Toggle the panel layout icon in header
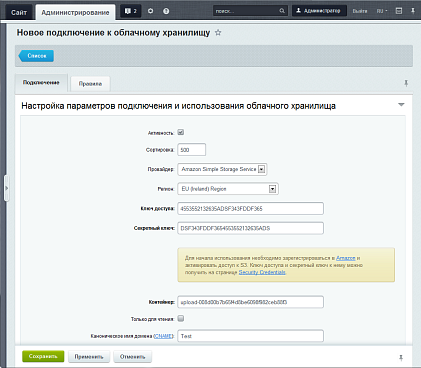Viewport: 421px width, 368px height. click(x=399, y=11)
